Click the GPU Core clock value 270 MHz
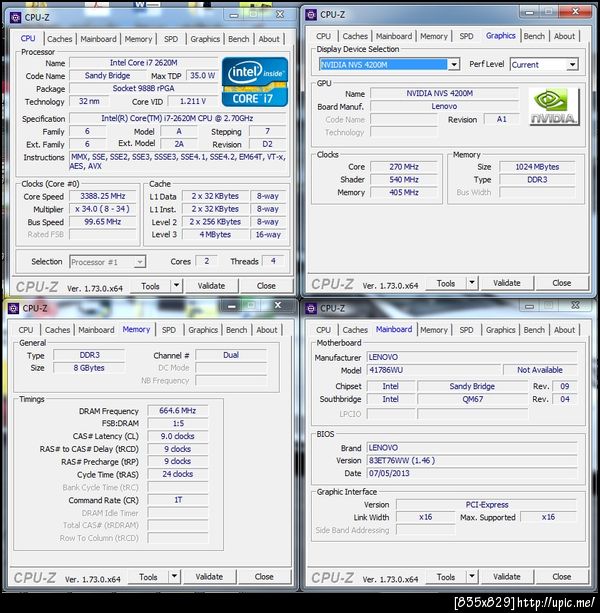This screenshot has width=600, height=613. [404, 167]
